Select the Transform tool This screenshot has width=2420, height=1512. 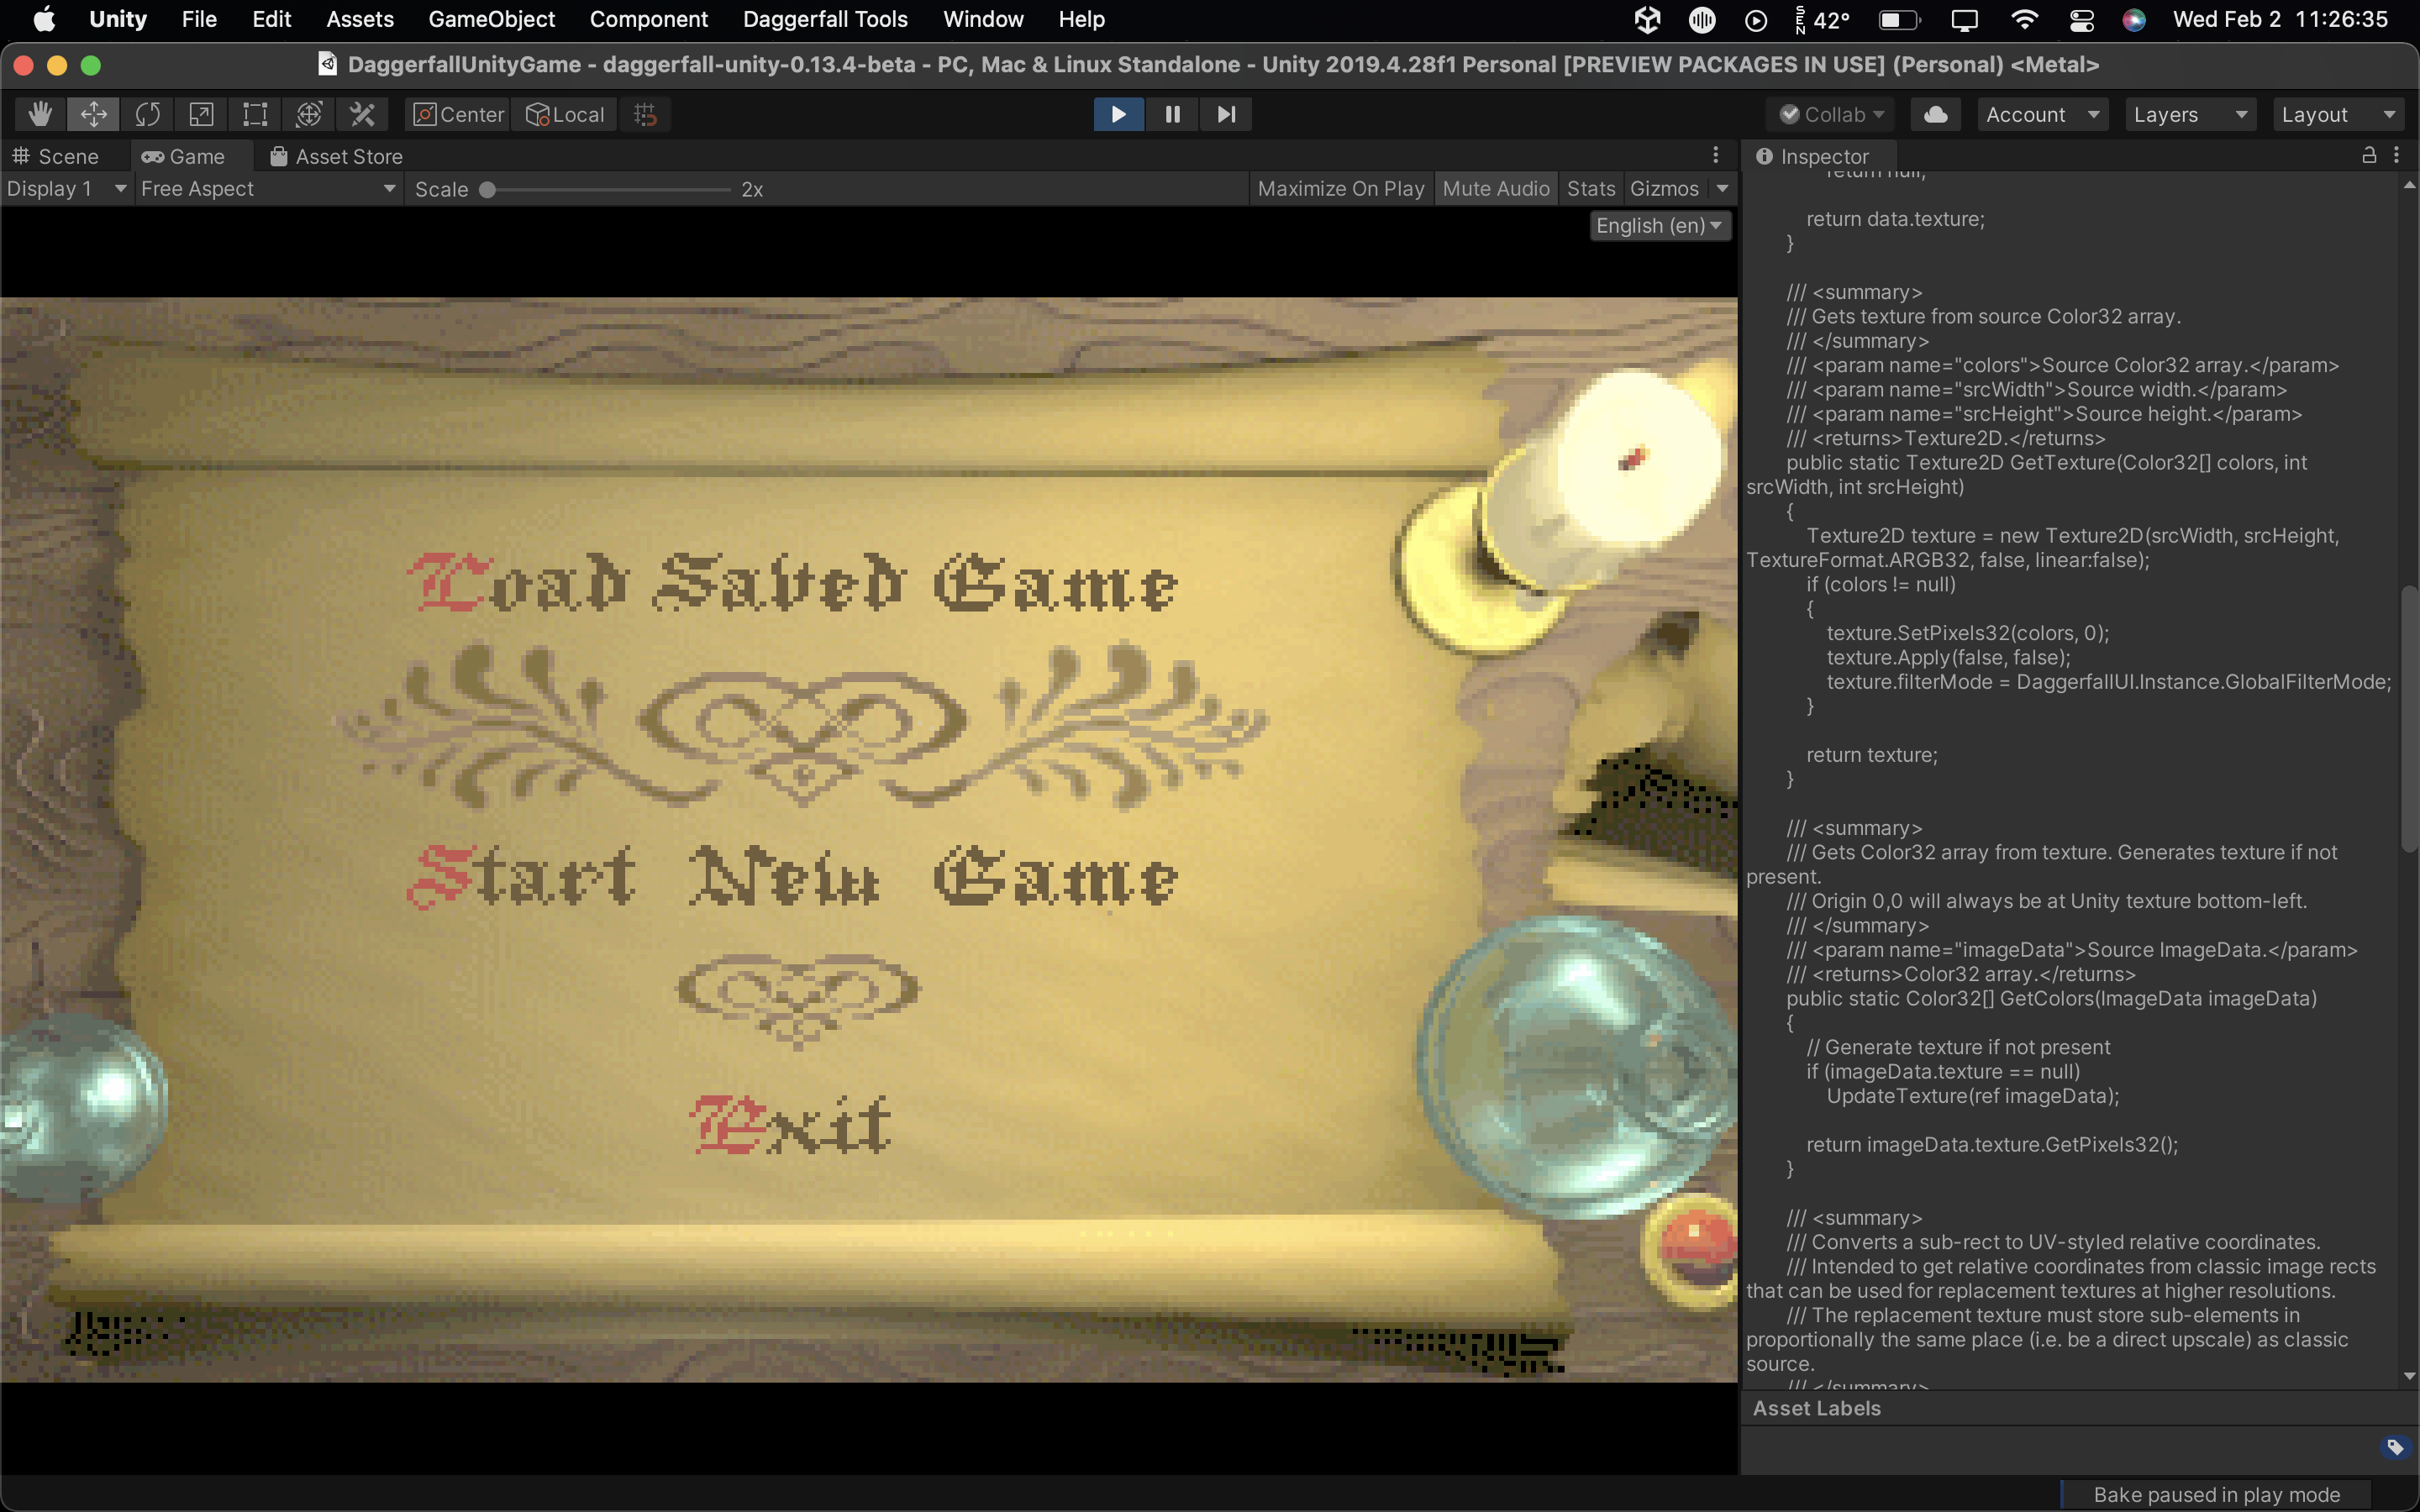click(309, 114)
